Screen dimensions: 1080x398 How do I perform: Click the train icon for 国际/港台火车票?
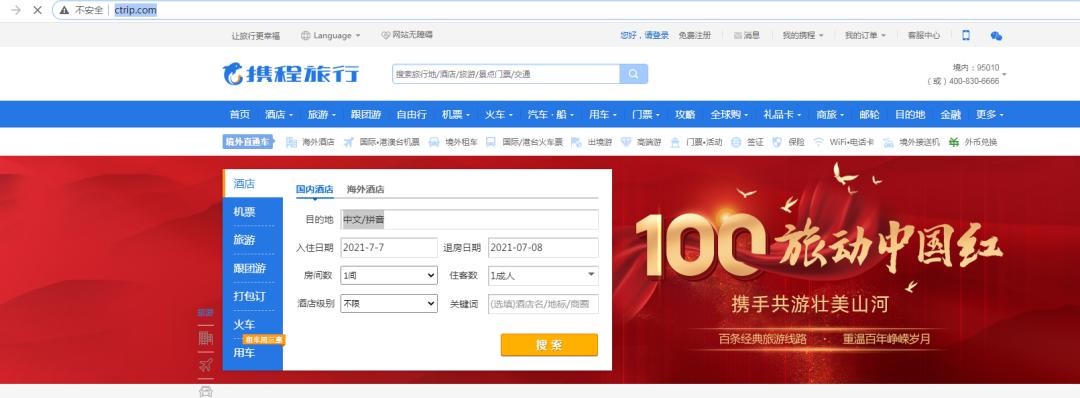(x=490, y=142)
